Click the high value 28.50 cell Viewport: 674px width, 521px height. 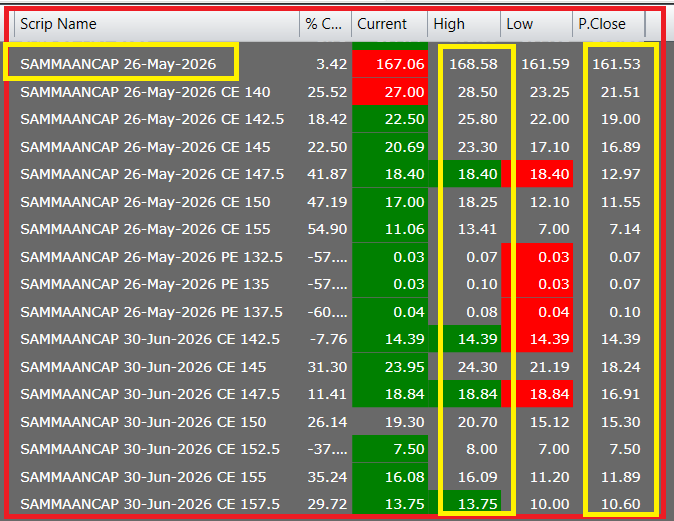point(465,92)
